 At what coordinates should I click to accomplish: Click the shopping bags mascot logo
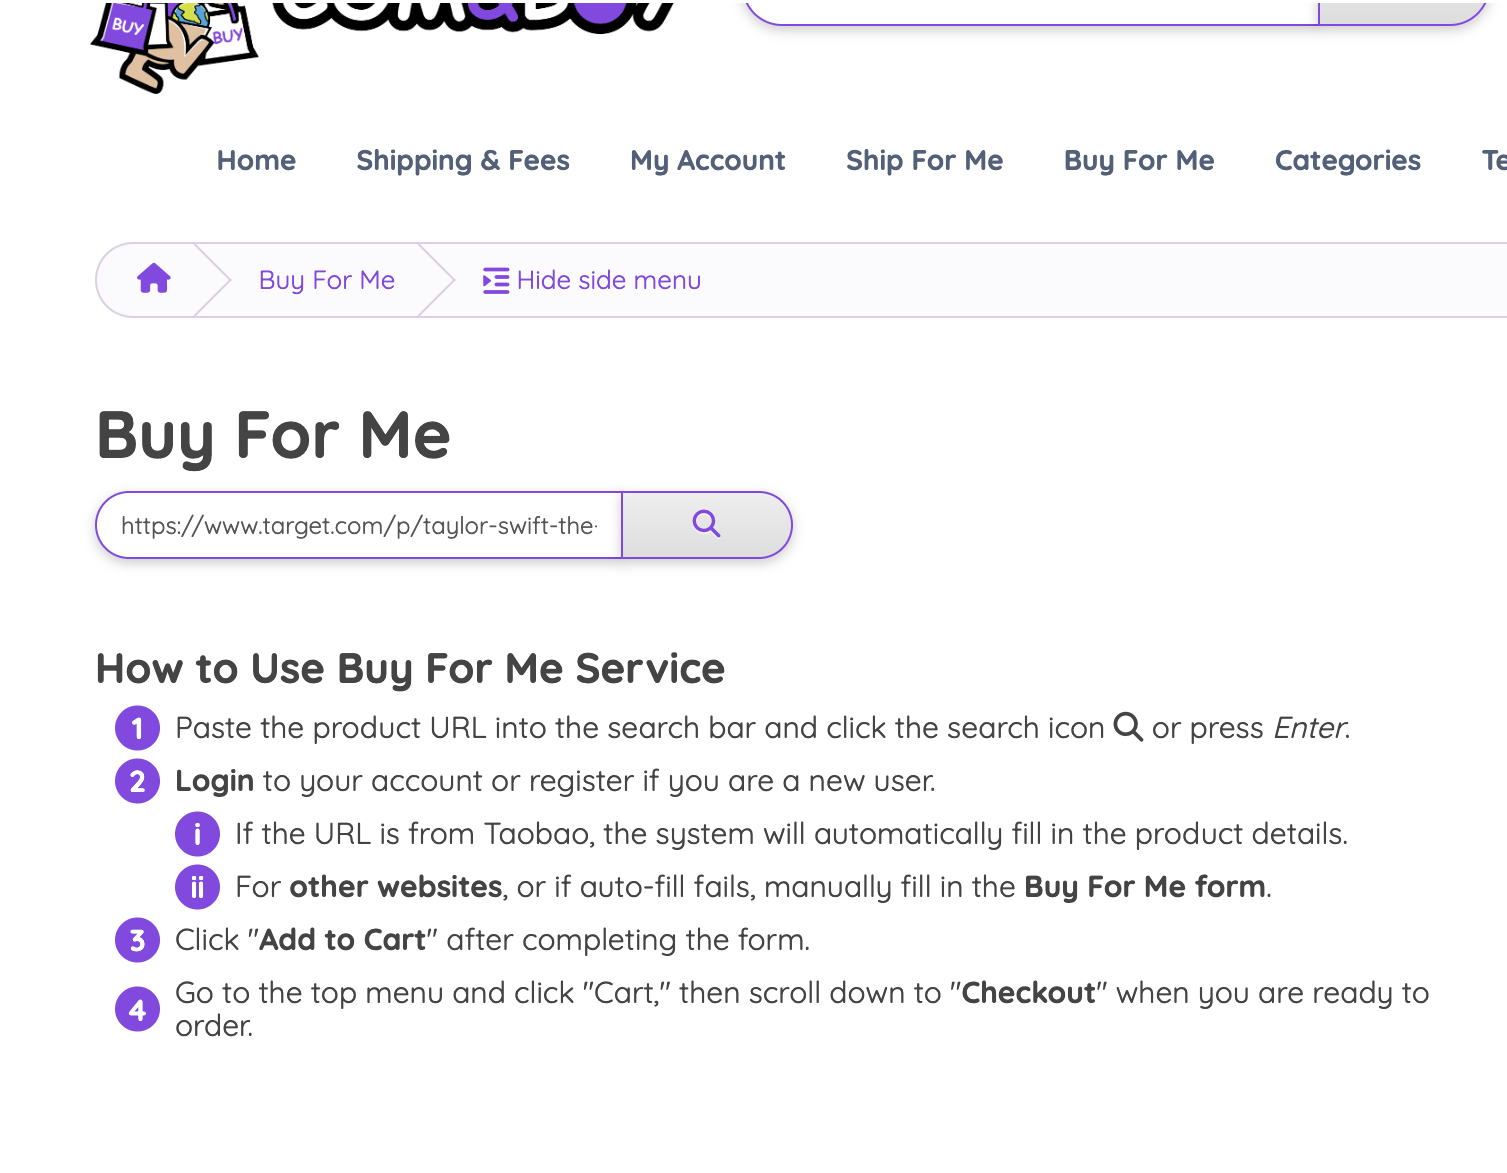172,45
